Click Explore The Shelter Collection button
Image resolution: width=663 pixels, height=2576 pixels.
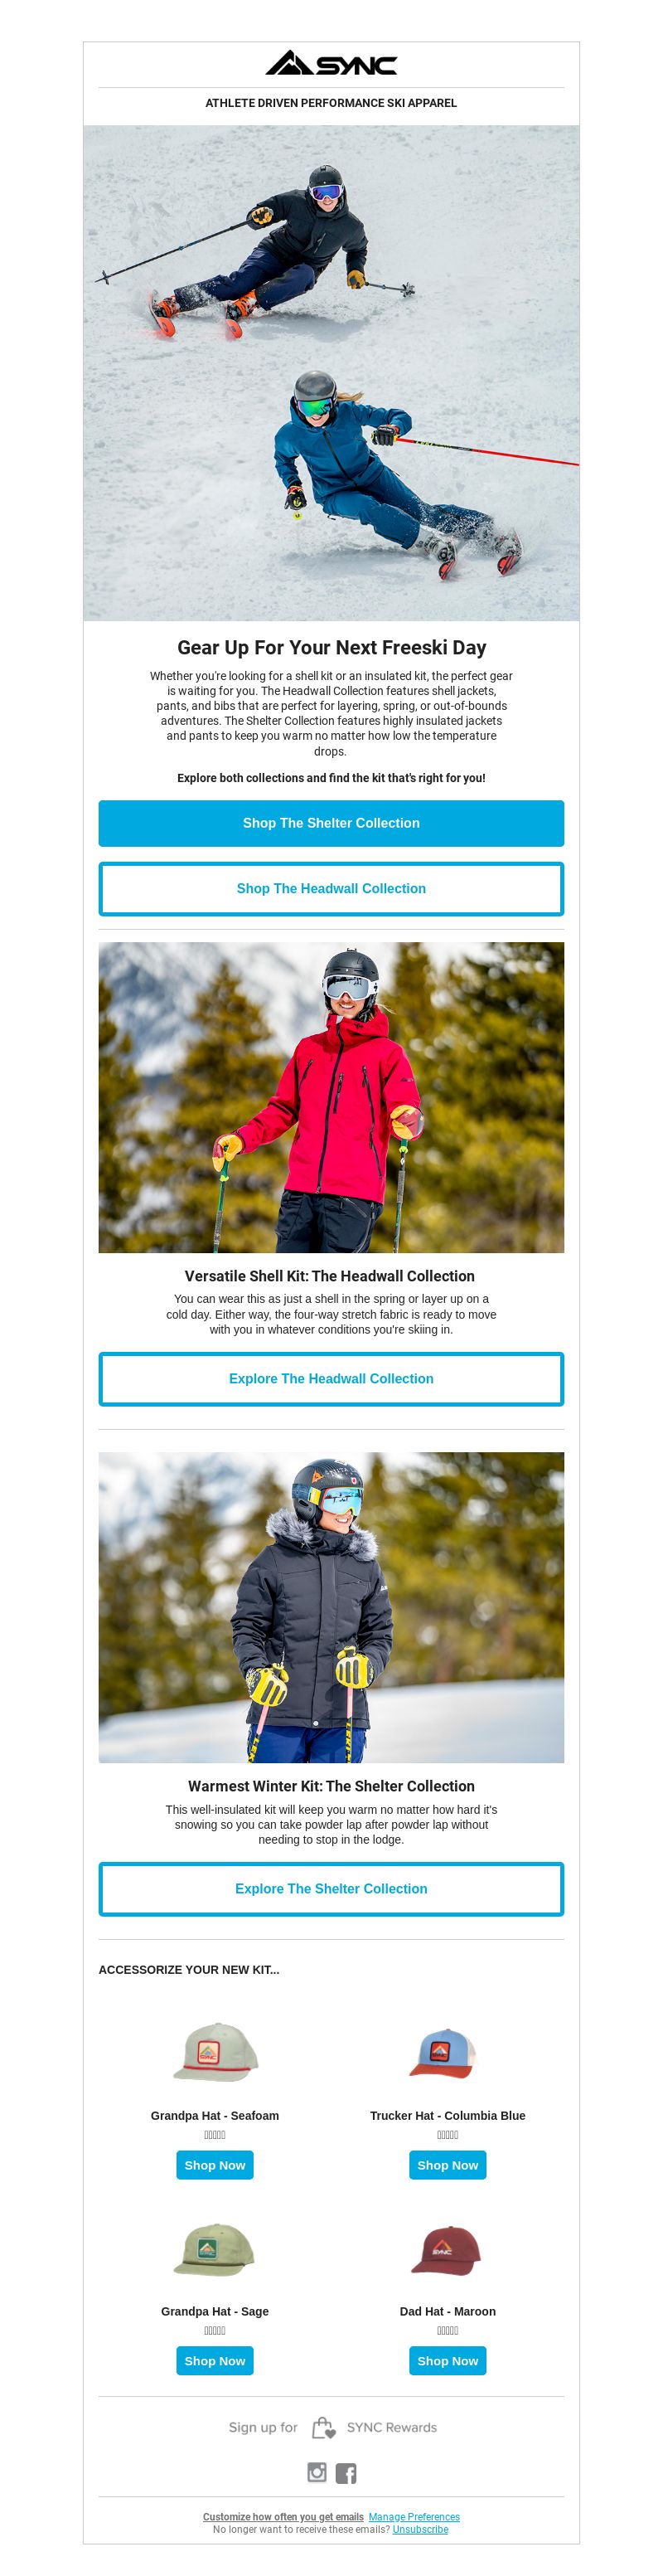coord(331,1888)
